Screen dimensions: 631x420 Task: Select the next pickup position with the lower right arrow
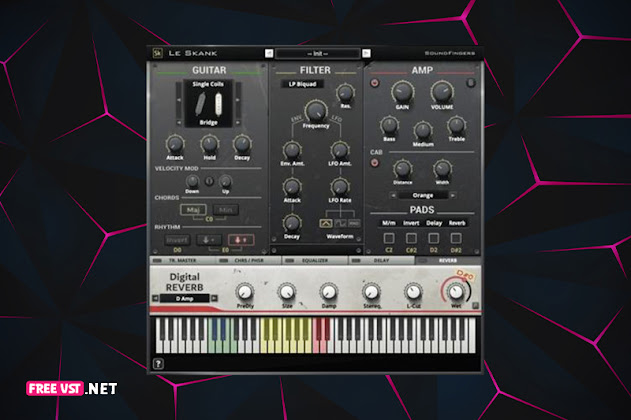pos(237,122)
